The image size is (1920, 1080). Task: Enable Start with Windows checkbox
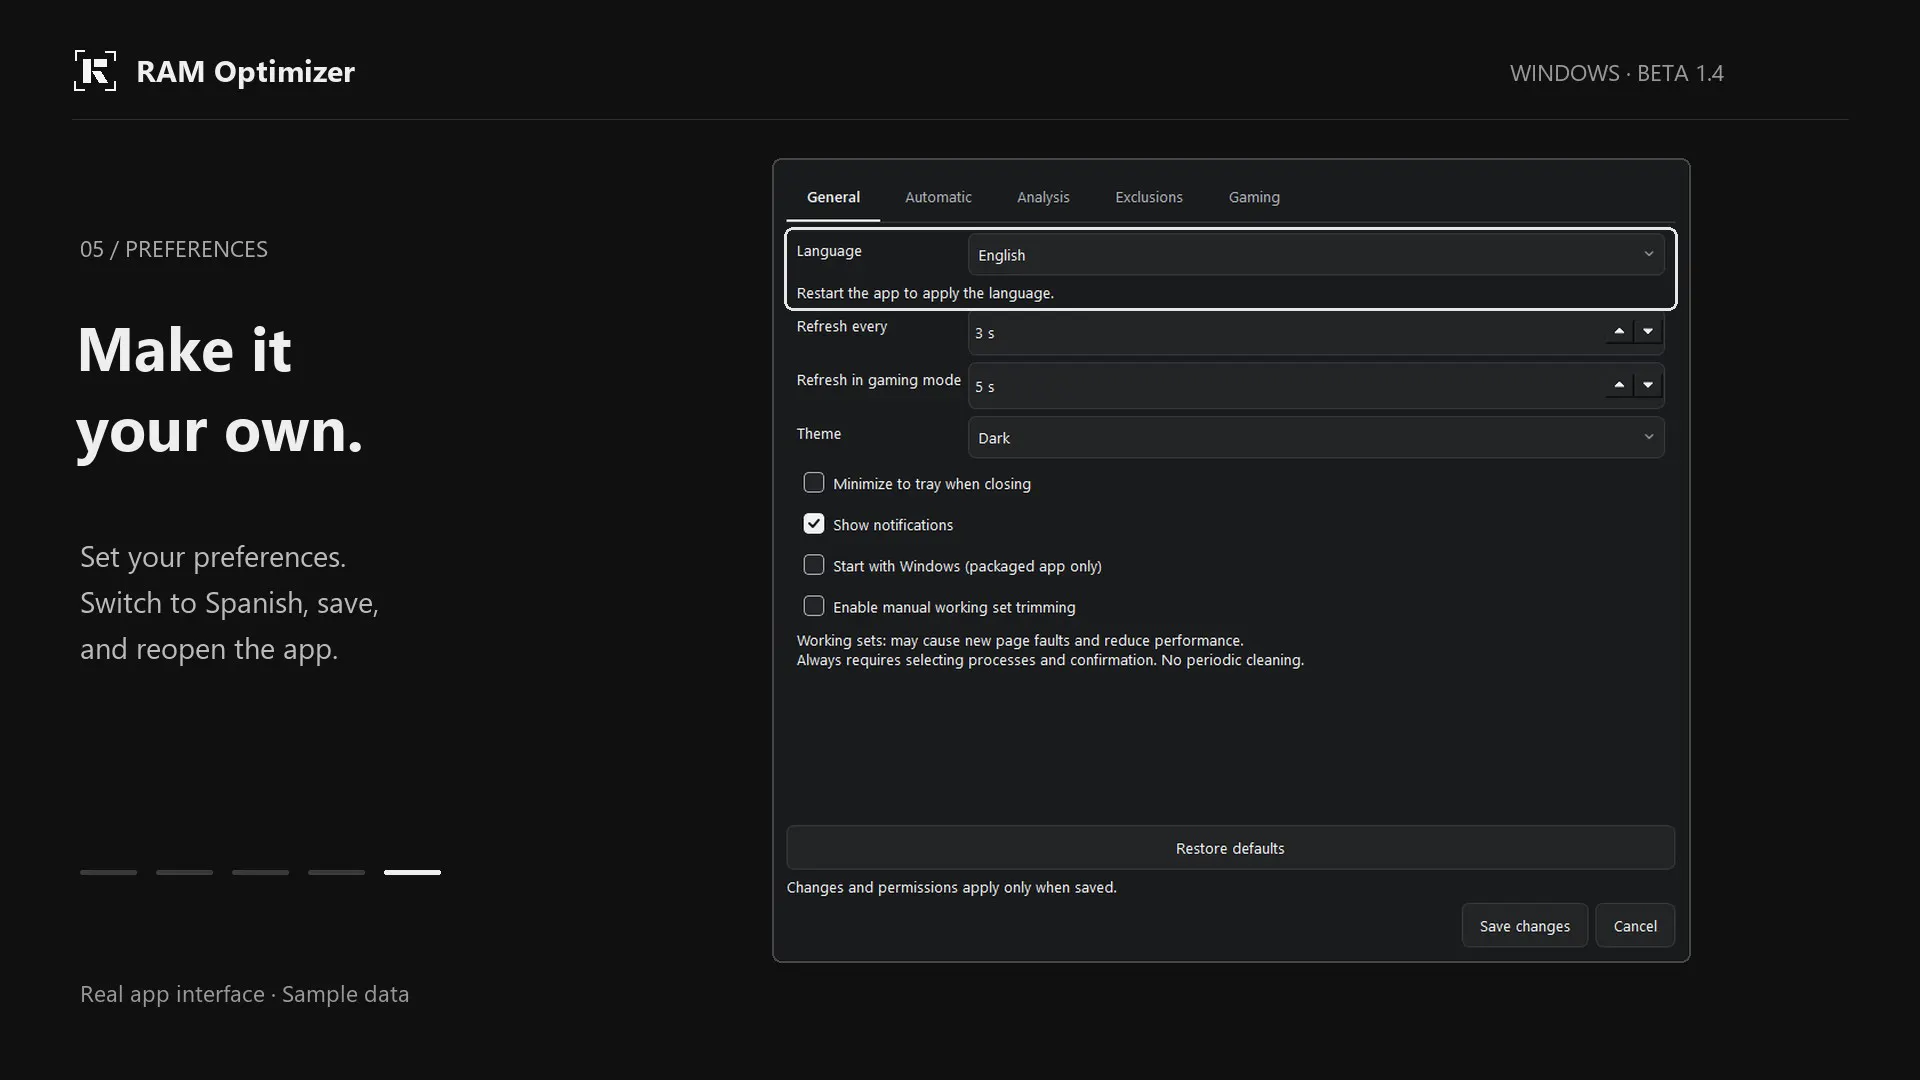(814, 565)
